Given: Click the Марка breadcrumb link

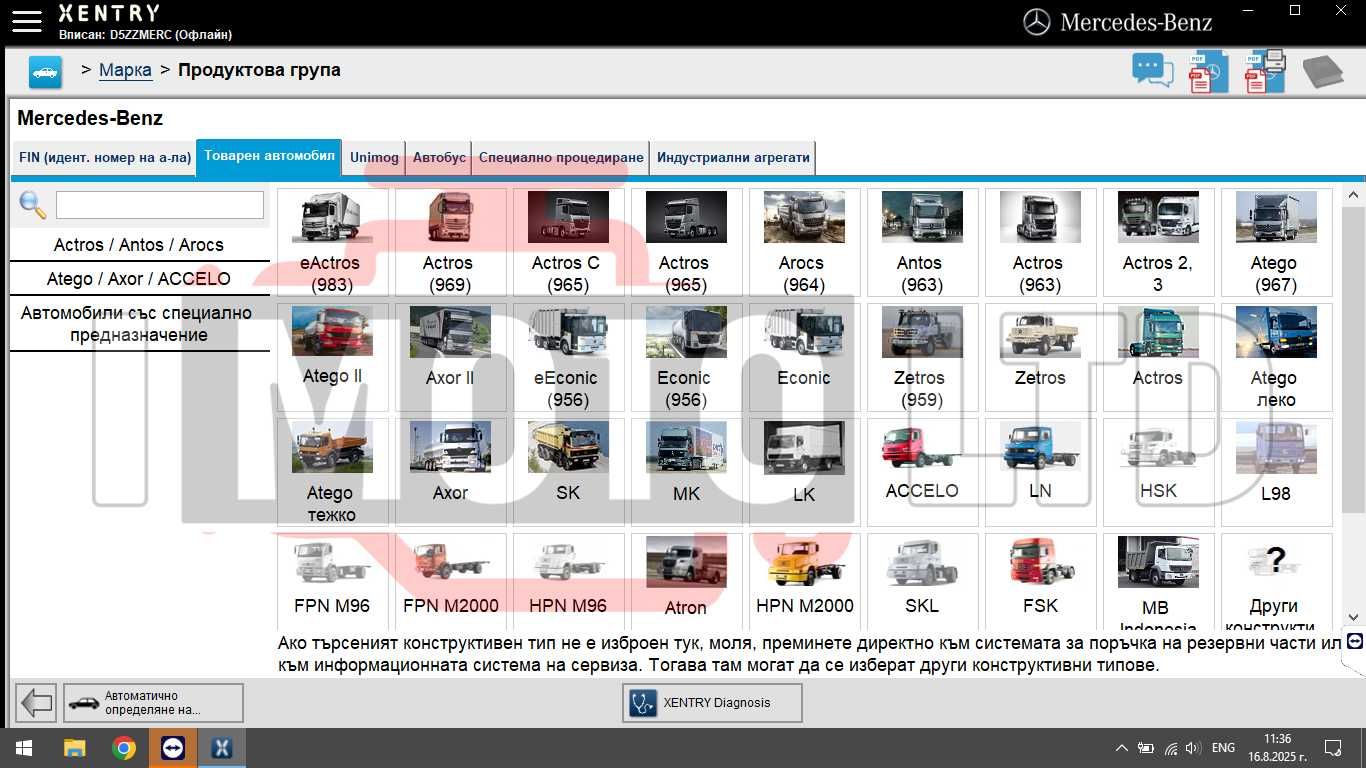Looking at the screenshot, I should coord(125,70).
